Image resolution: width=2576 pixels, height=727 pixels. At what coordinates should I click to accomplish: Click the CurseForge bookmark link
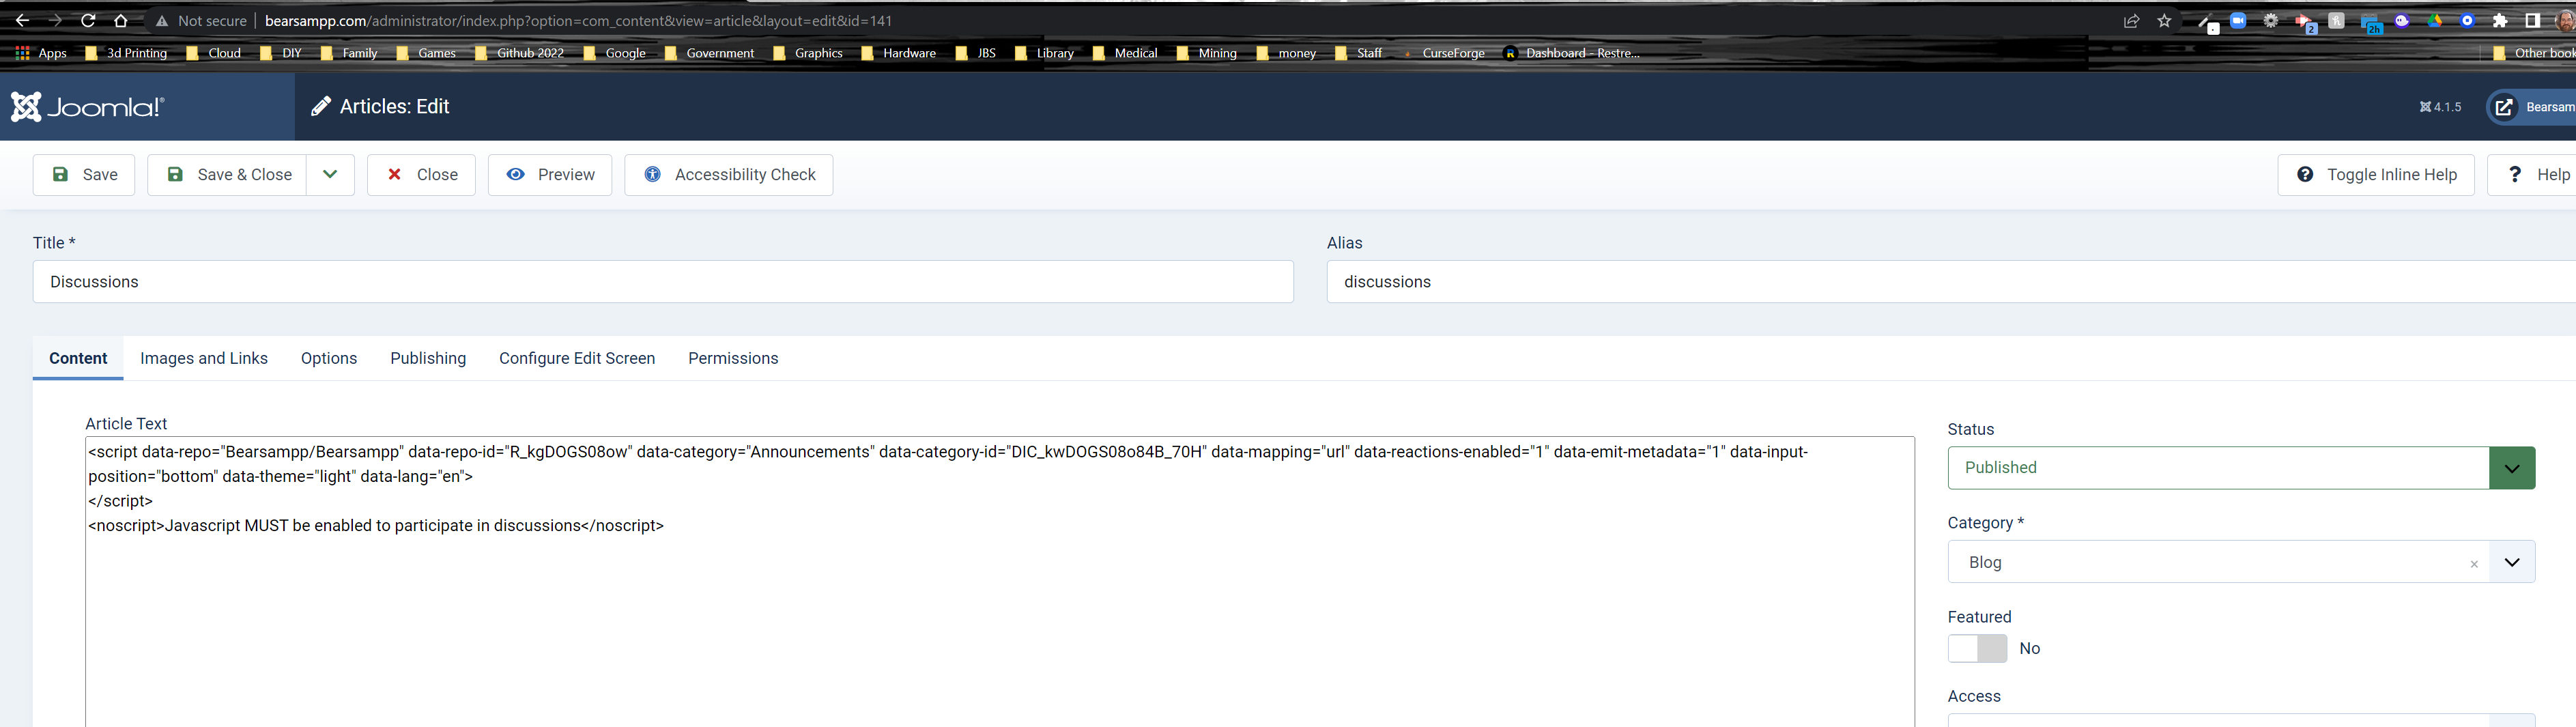[x=1455, y=53]
